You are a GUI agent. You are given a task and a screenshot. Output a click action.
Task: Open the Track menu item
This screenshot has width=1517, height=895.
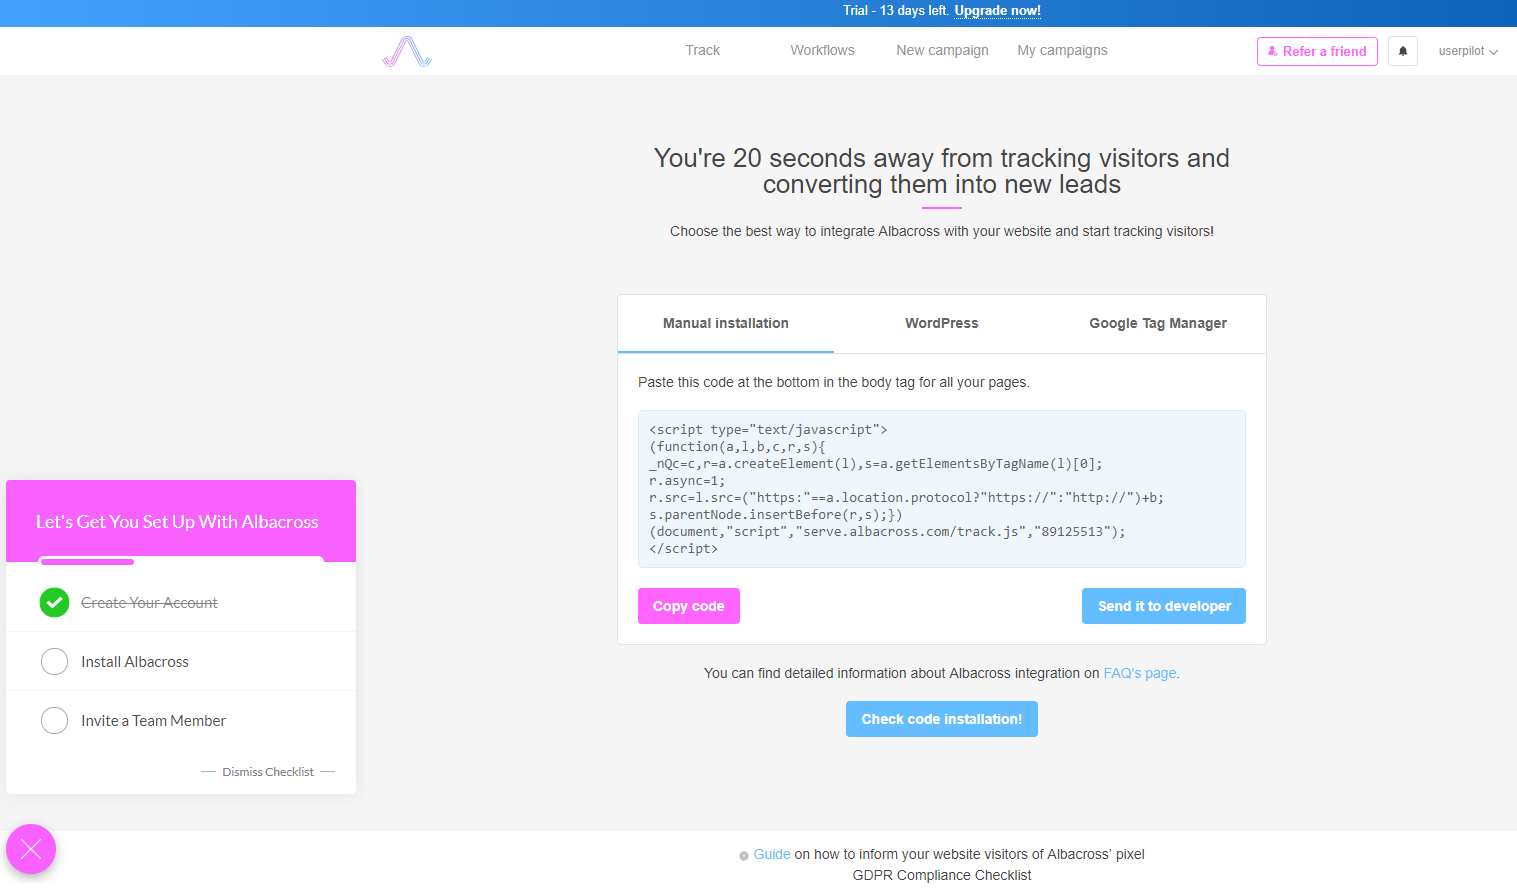(x=702, y=50)
